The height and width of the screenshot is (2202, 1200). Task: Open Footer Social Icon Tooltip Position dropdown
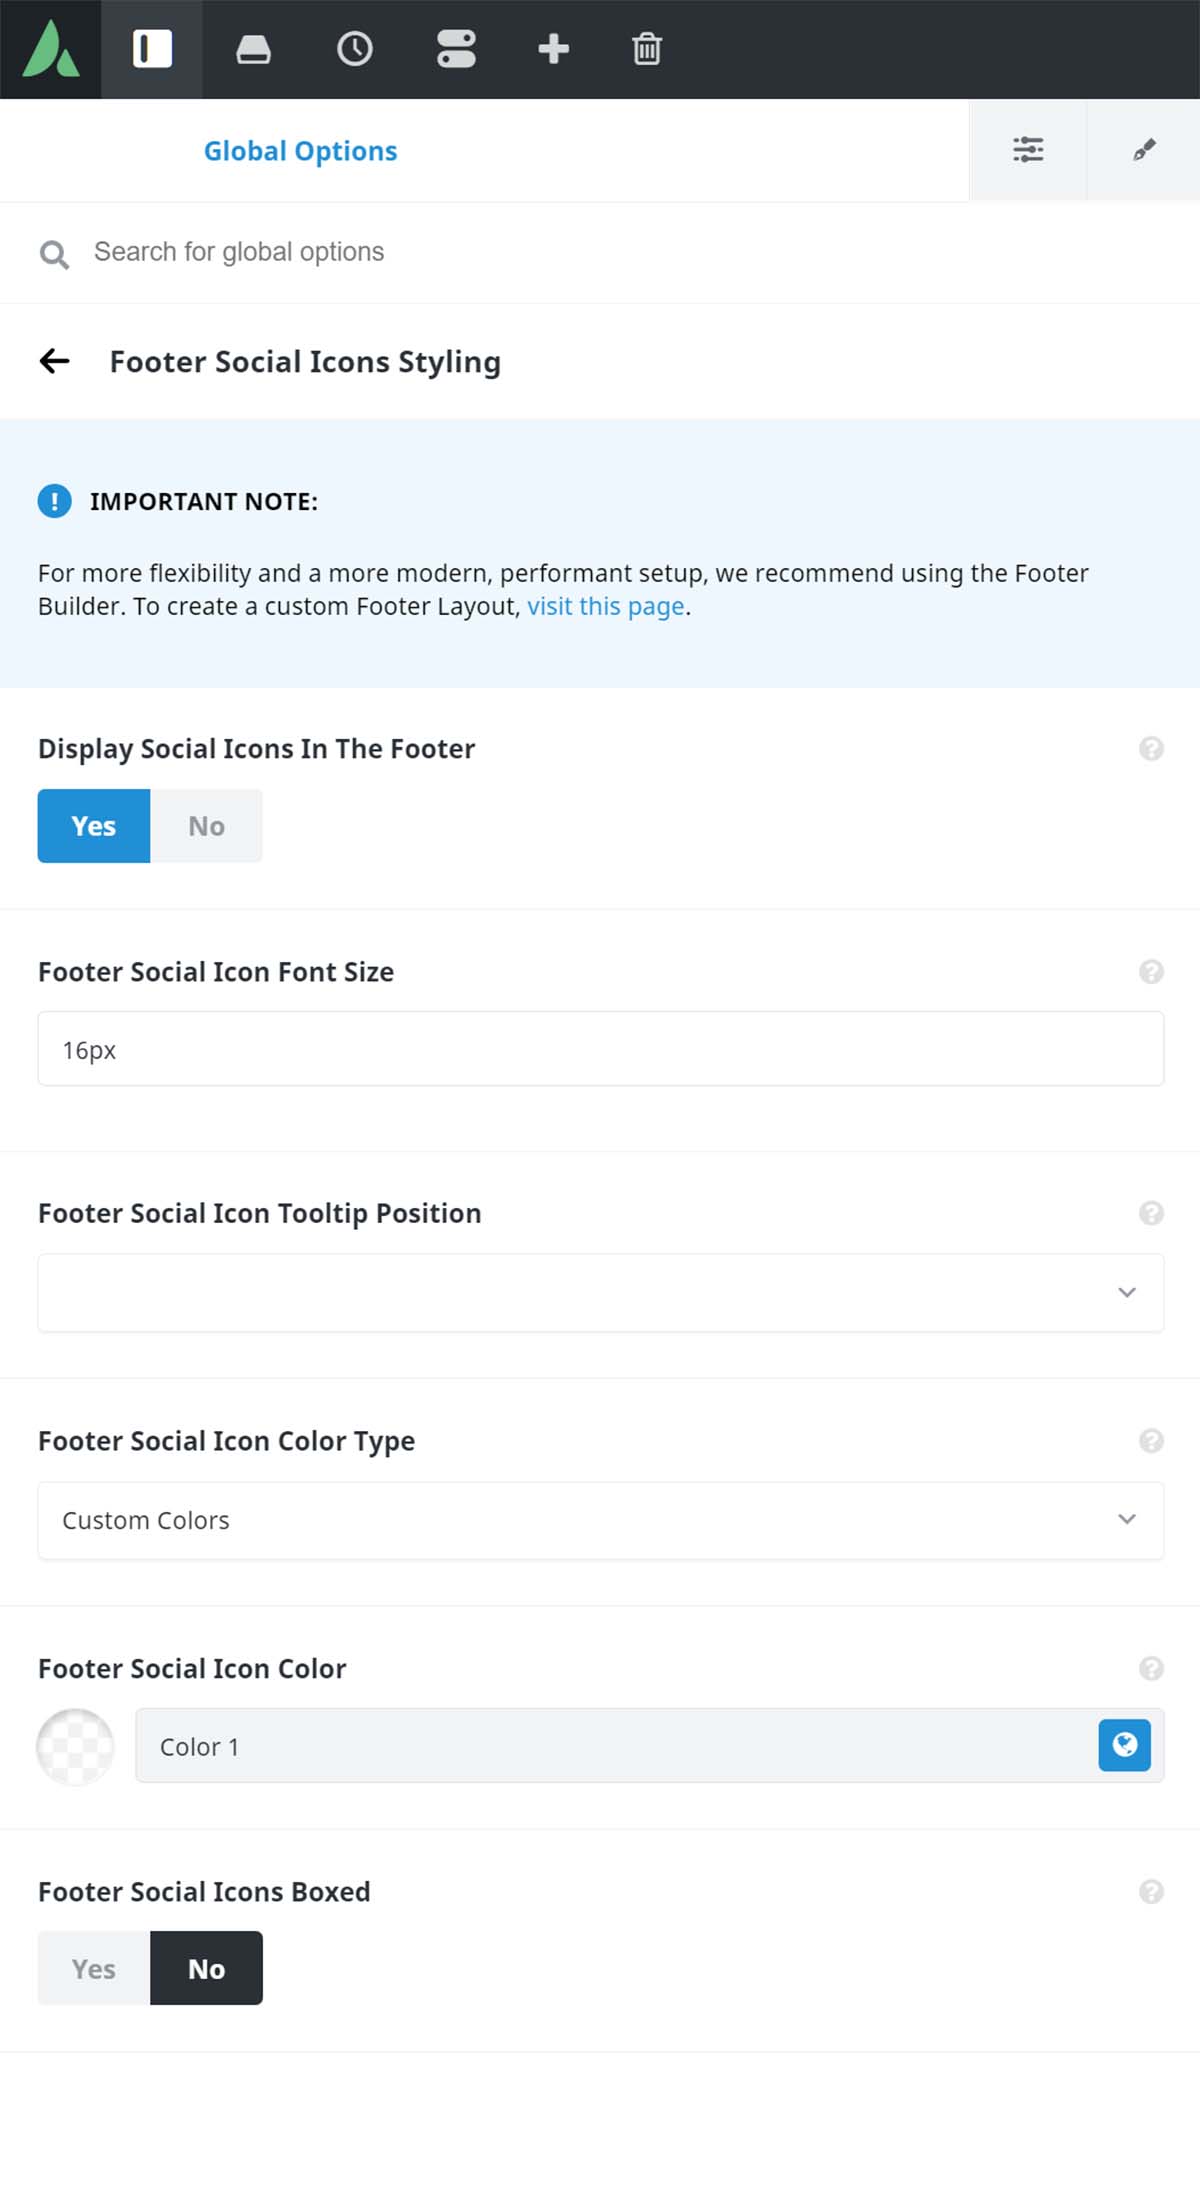pos(601,1292)
